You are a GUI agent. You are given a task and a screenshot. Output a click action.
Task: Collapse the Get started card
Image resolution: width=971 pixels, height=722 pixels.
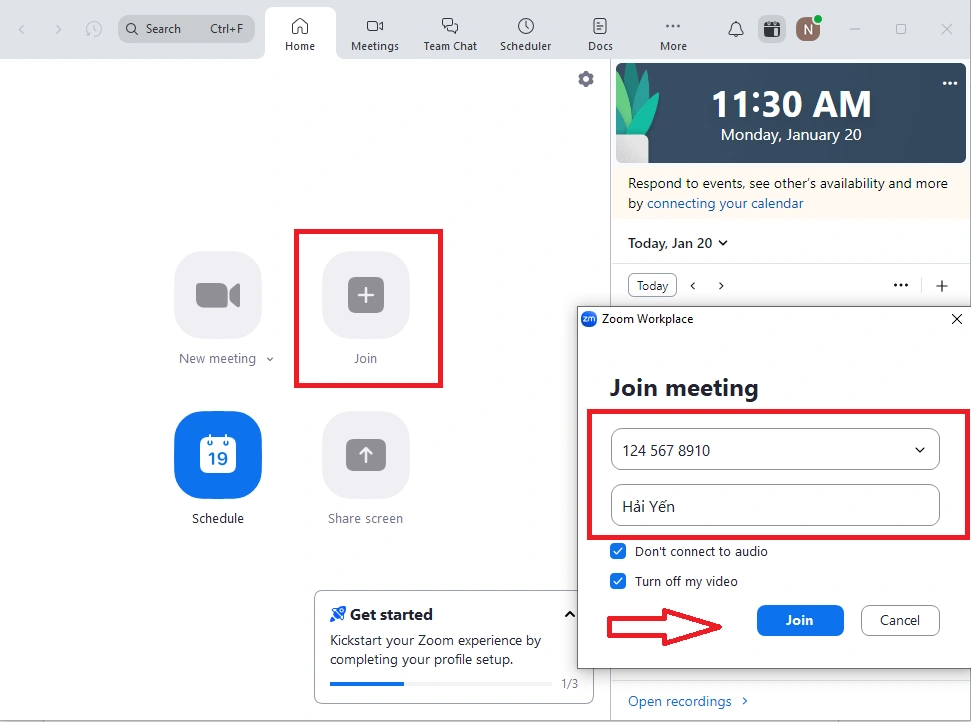coord(570,614)
